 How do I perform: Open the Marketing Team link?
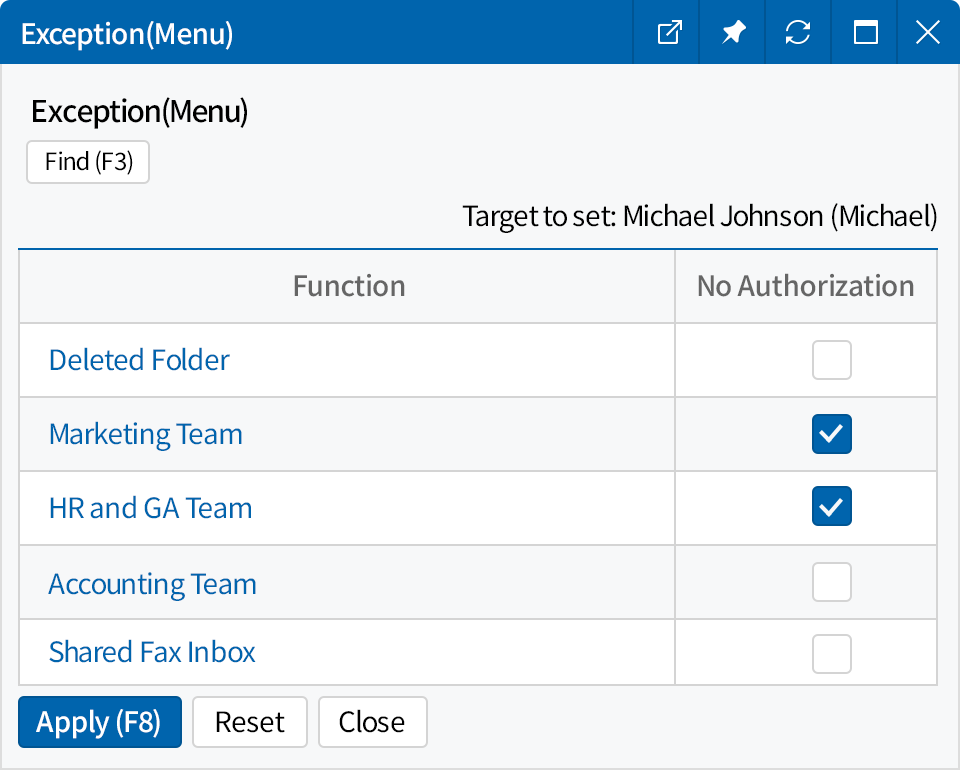click(x=146, y=435)
